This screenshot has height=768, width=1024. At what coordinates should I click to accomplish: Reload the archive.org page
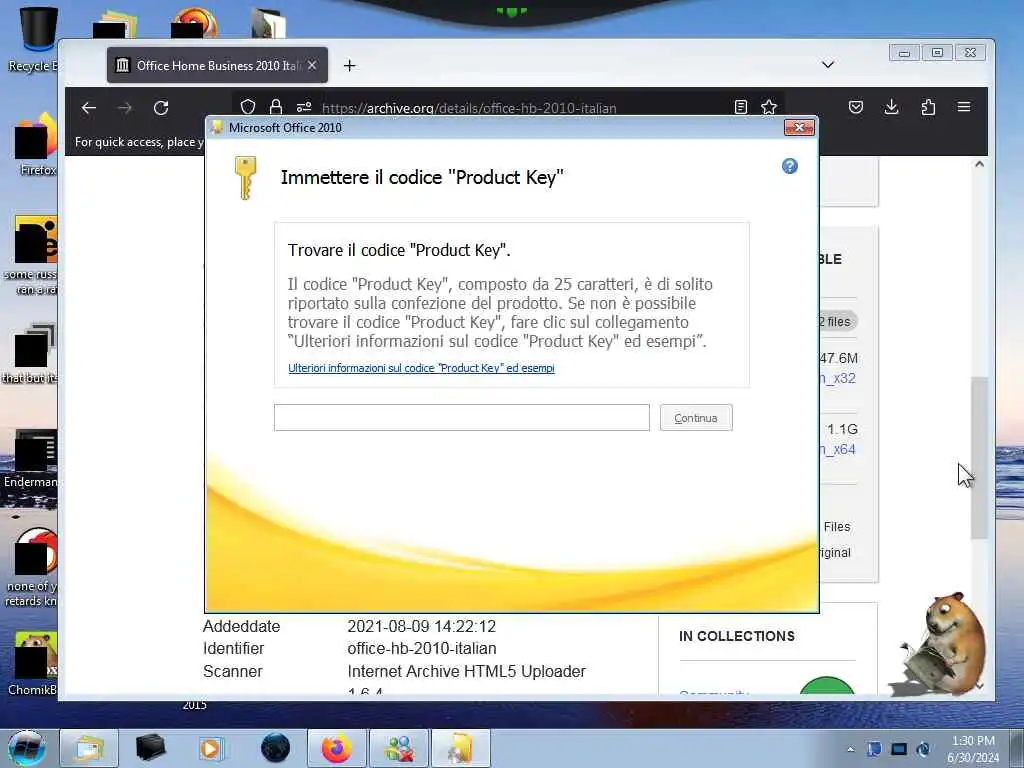click(x=161, y=108)
